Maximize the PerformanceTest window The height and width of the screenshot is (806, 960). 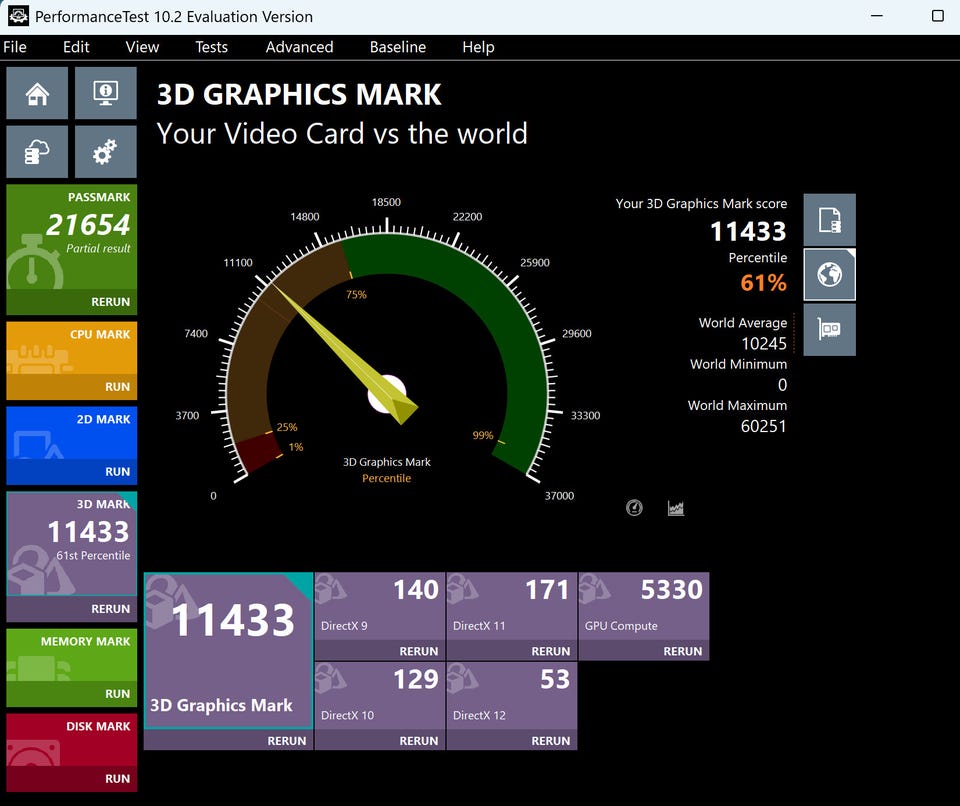pos(937,16)
